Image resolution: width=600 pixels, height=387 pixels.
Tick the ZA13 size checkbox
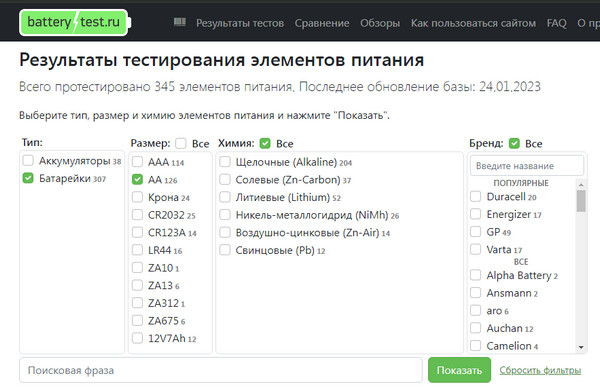[x=137, y=285]
